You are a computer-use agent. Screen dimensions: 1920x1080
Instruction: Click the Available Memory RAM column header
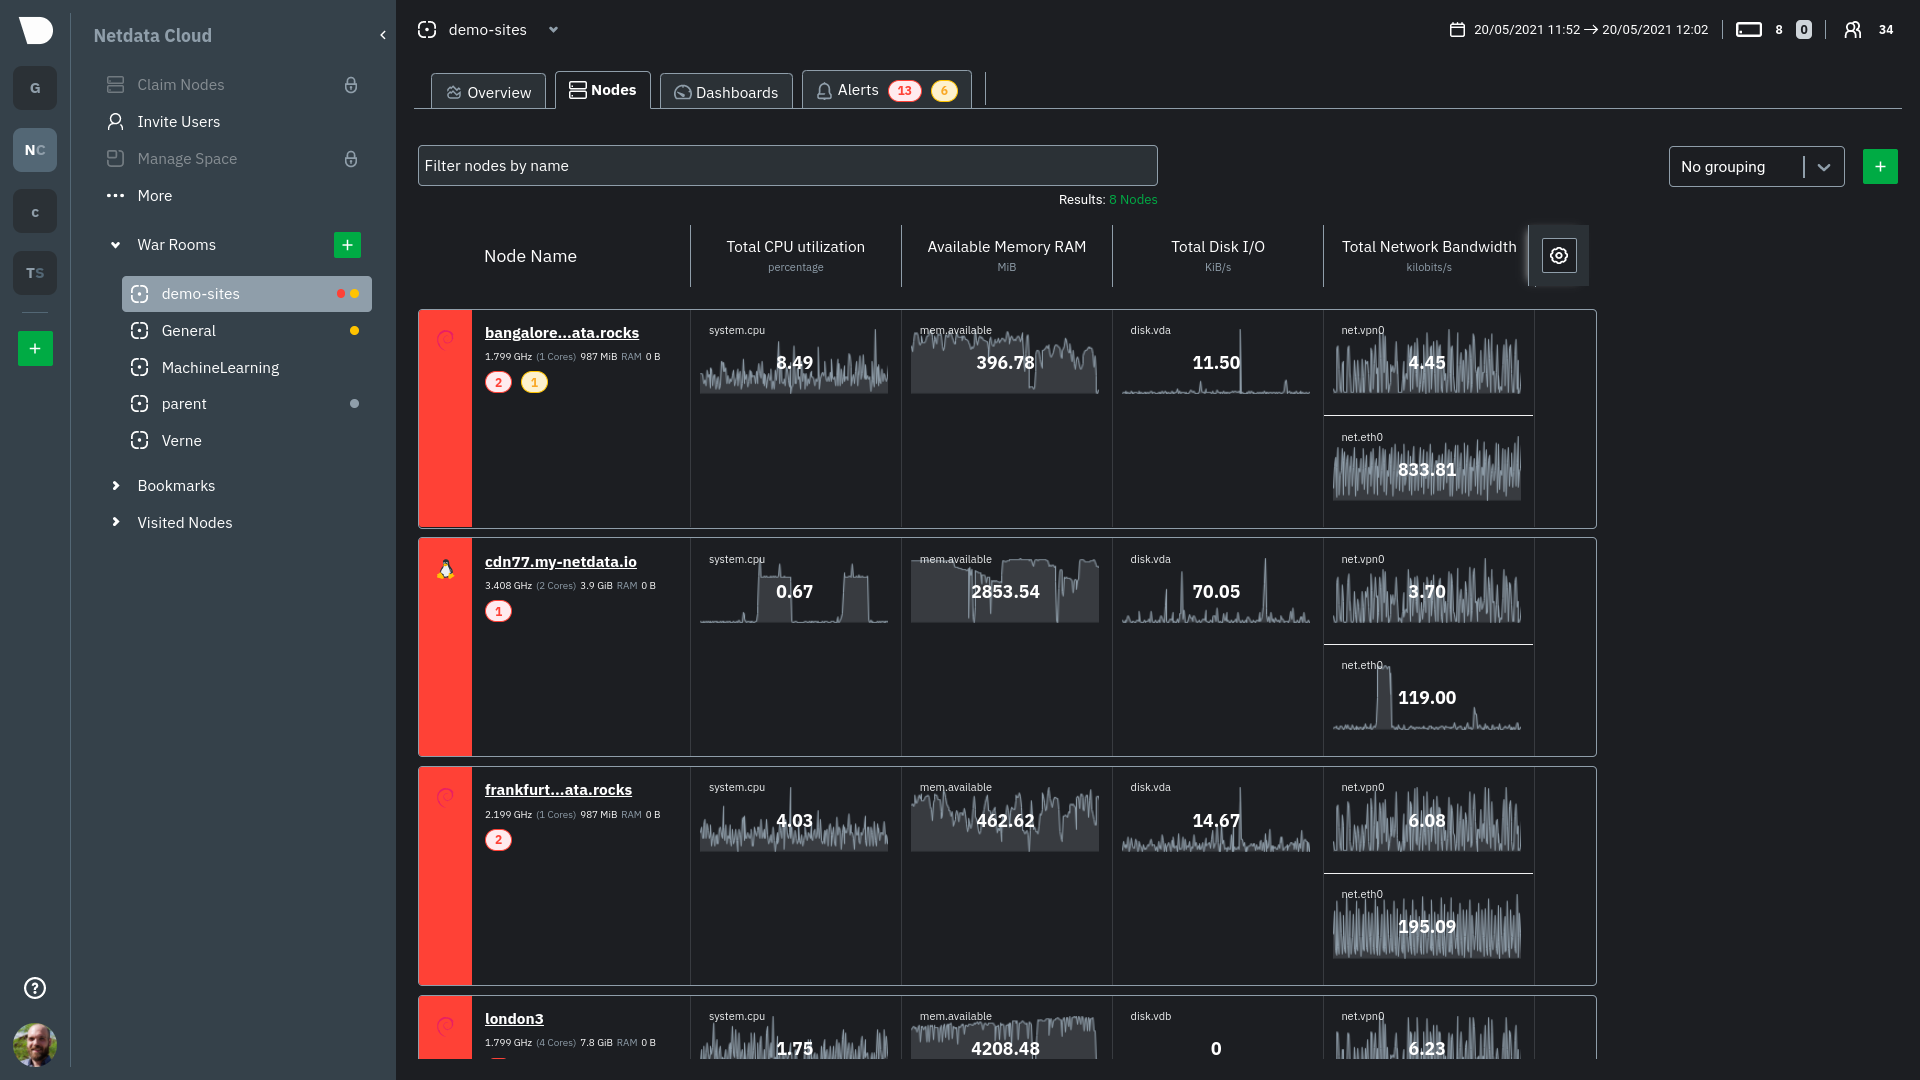(1007, 256)
